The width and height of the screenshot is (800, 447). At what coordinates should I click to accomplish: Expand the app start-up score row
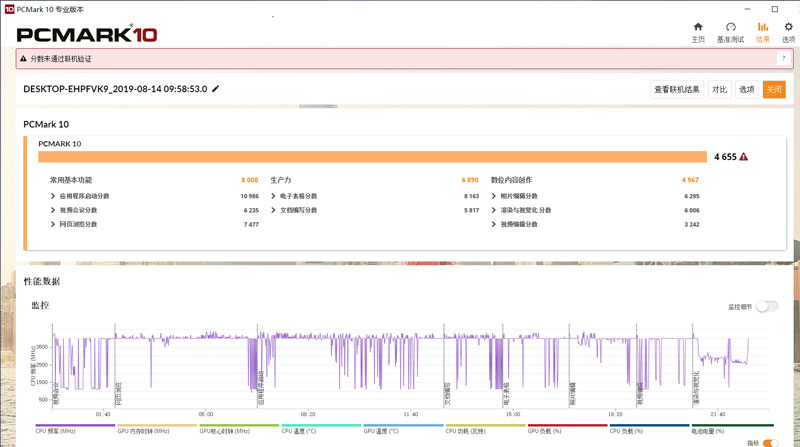point(154,196)
